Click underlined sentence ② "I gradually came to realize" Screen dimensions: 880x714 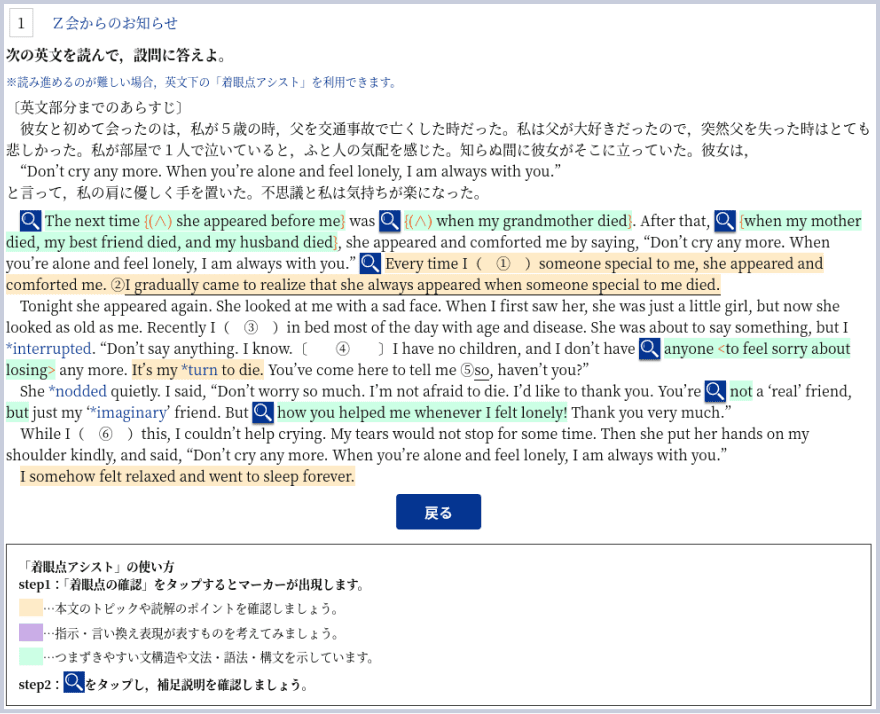pos(422,285)
